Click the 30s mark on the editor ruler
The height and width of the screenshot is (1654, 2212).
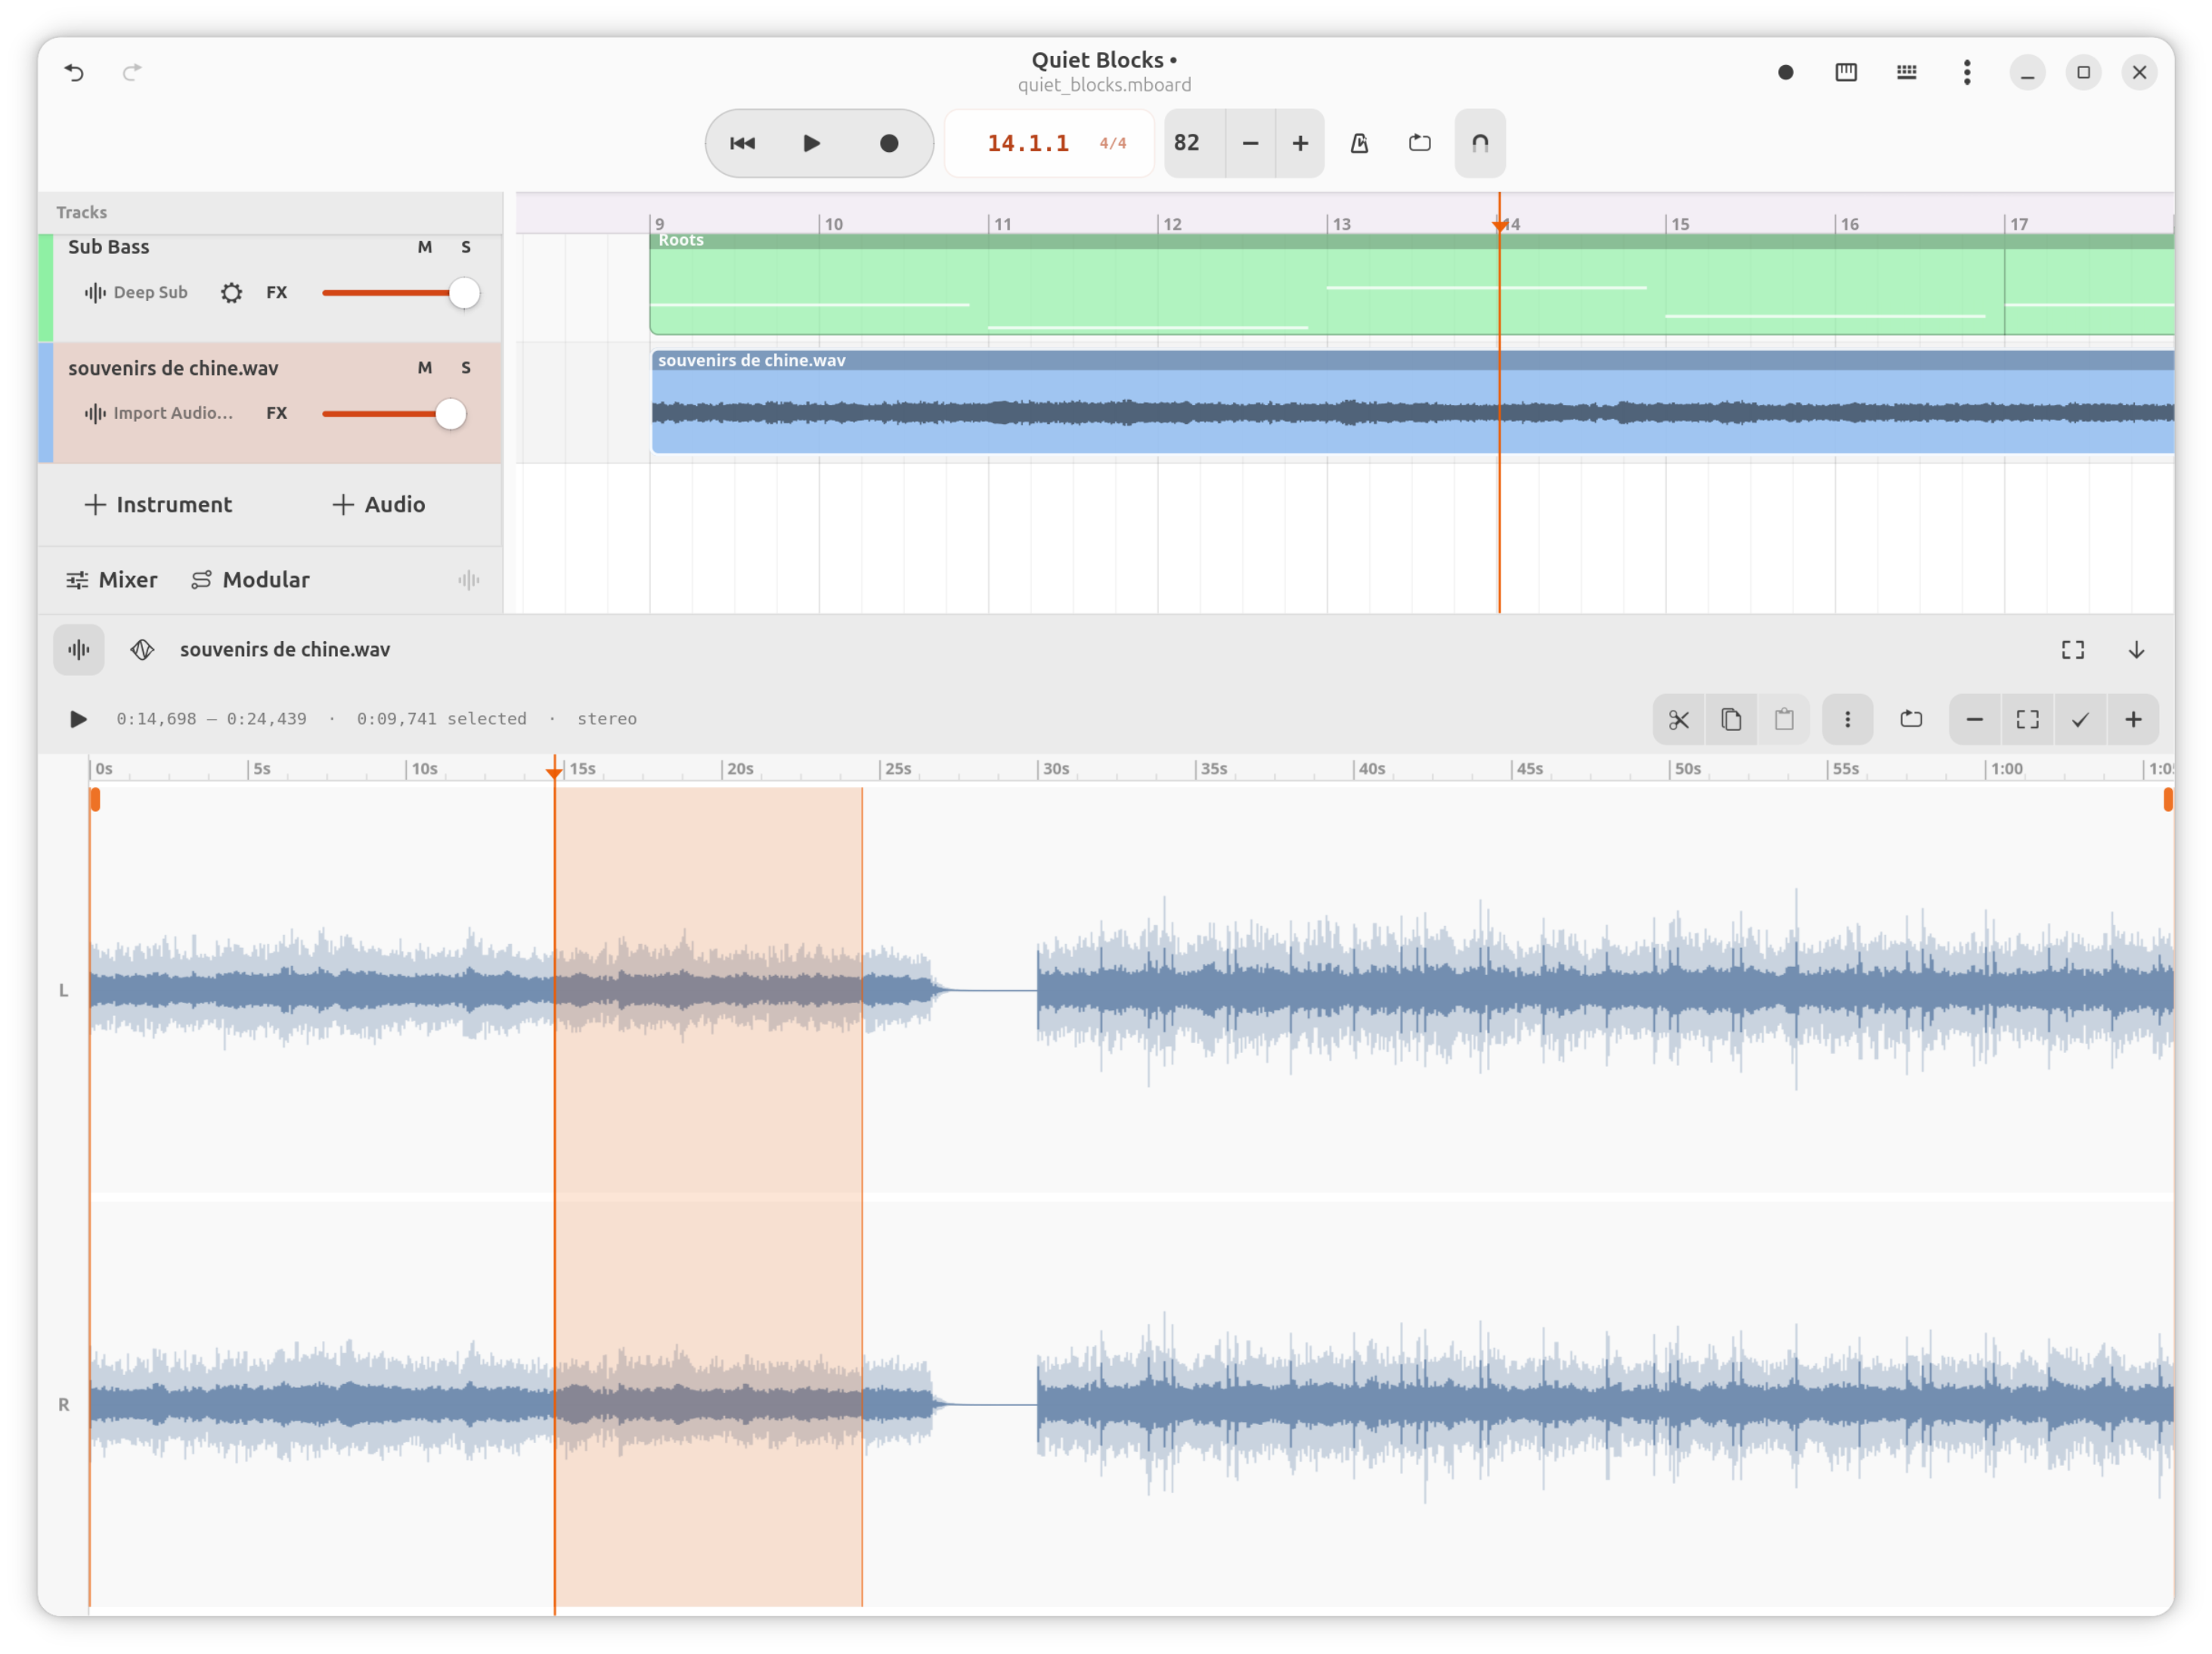coord(1055,769)
